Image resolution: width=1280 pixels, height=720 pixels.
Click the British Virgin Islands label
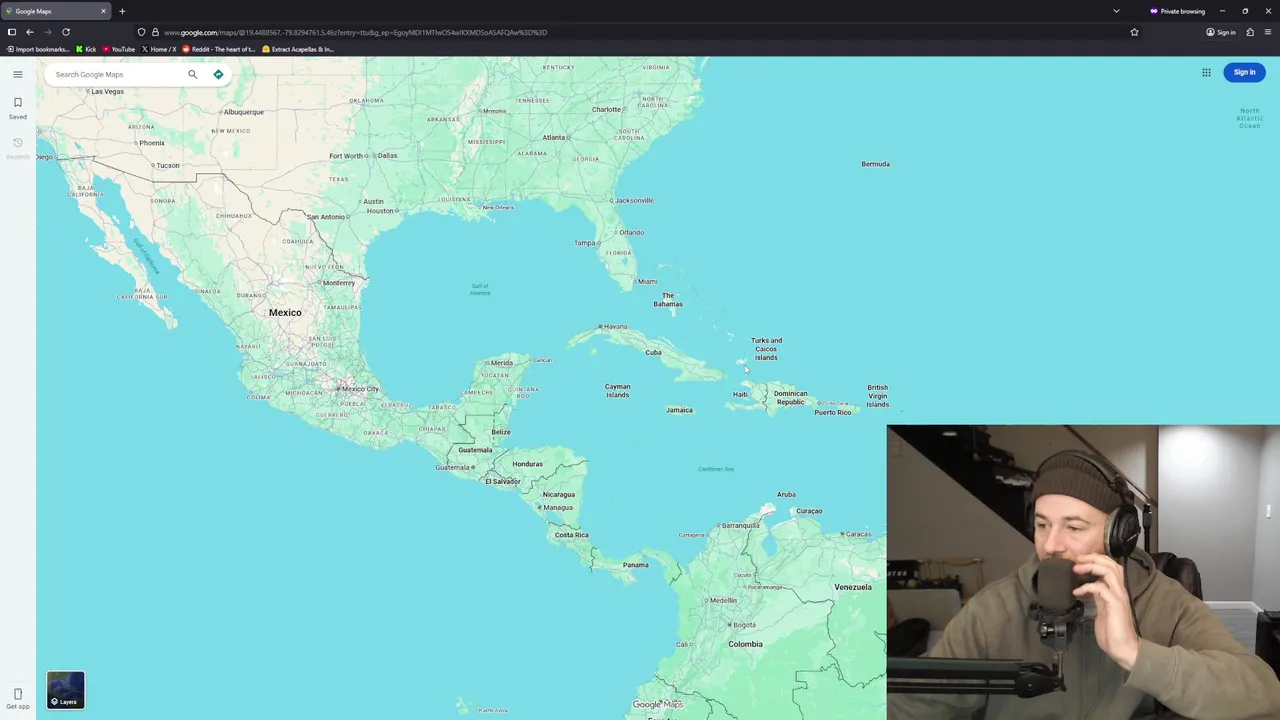877,396
